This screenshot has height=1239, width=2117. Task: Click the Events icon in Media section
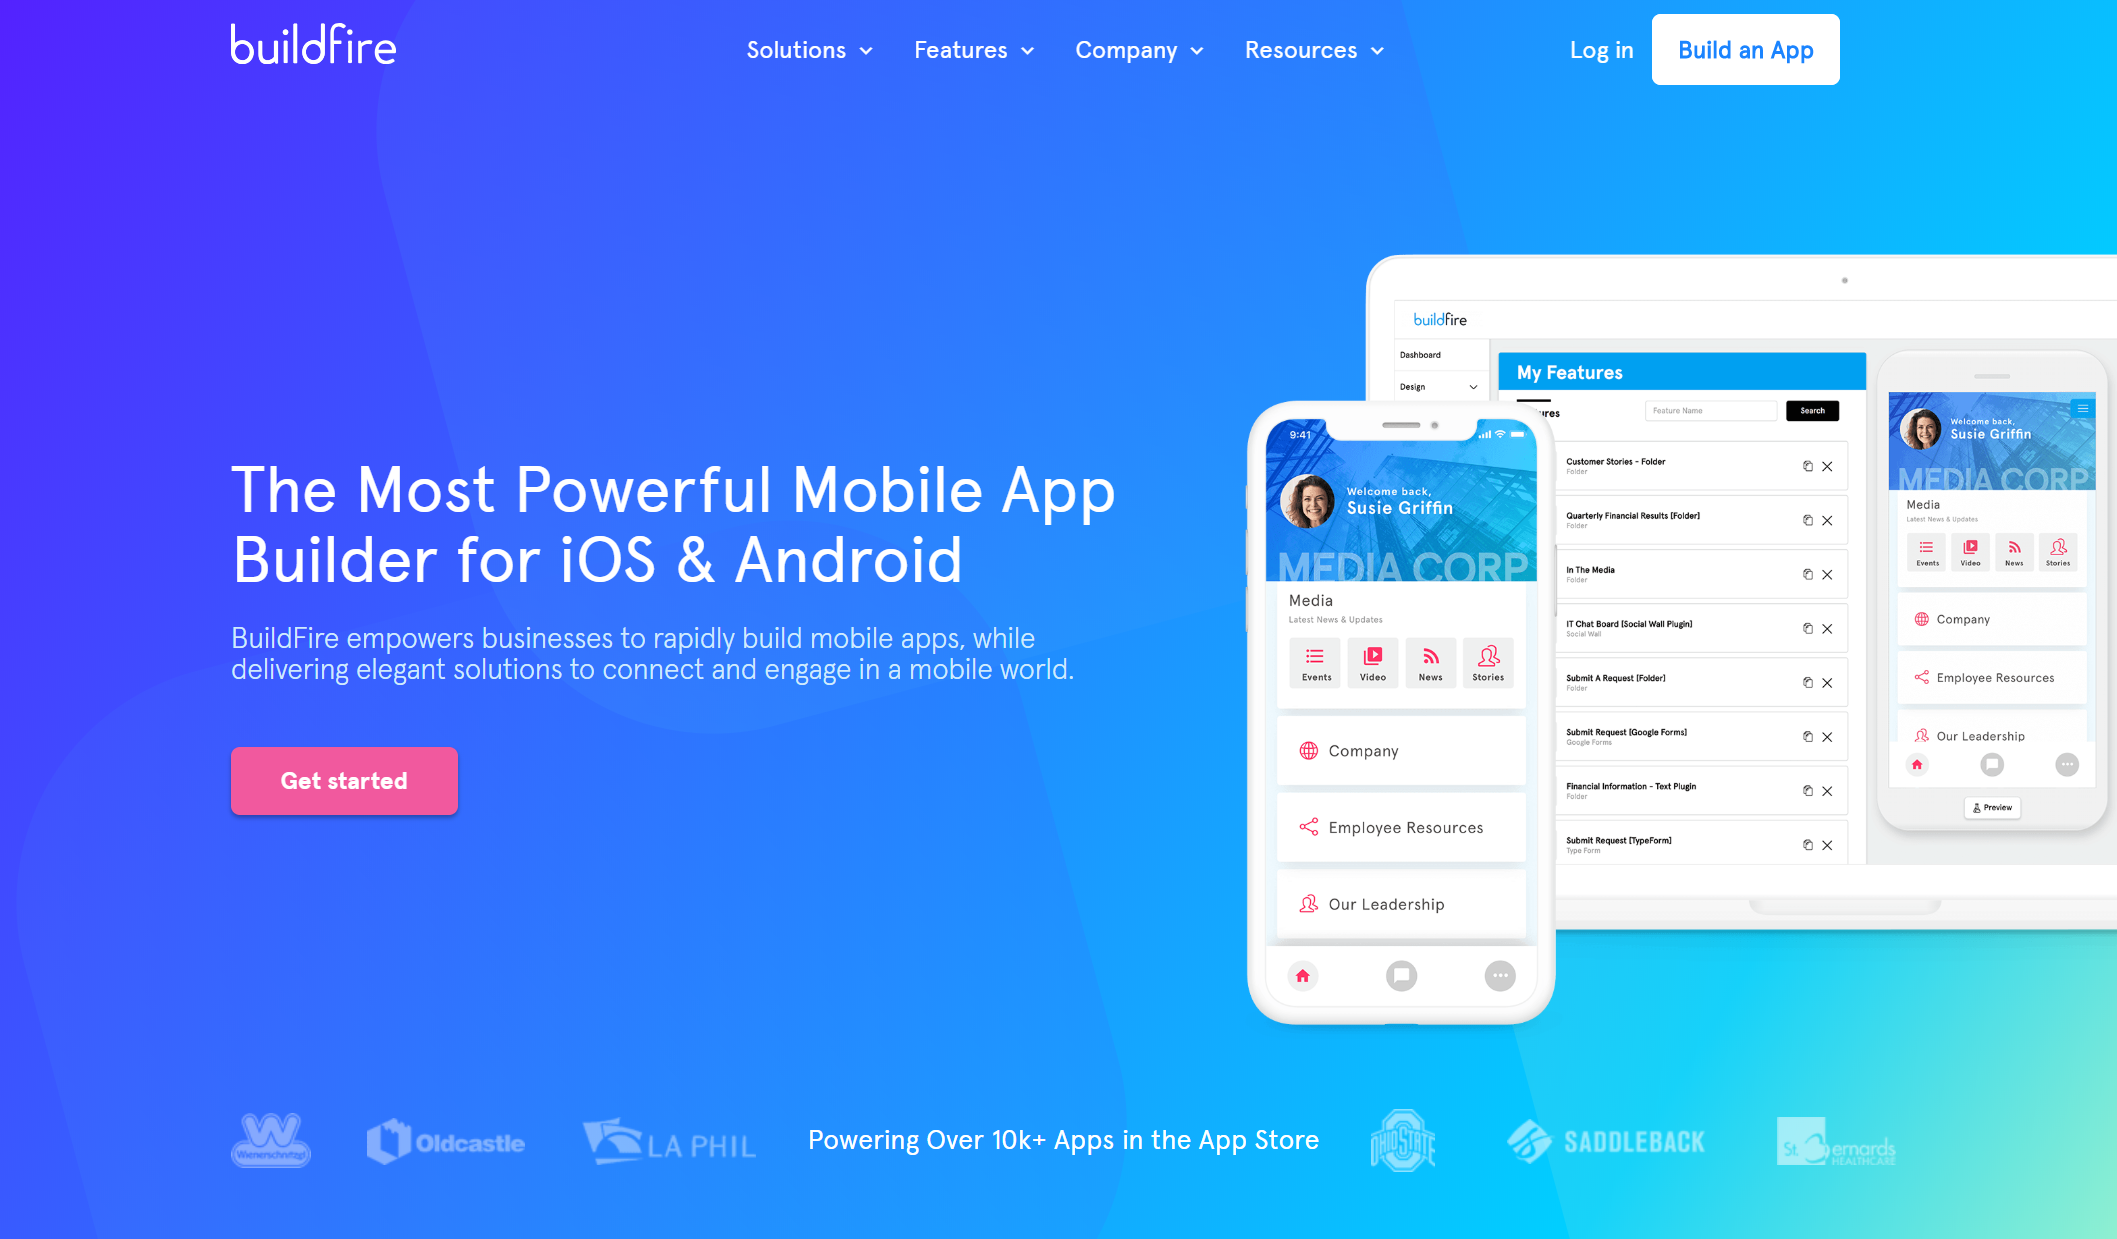point(1314,662)
